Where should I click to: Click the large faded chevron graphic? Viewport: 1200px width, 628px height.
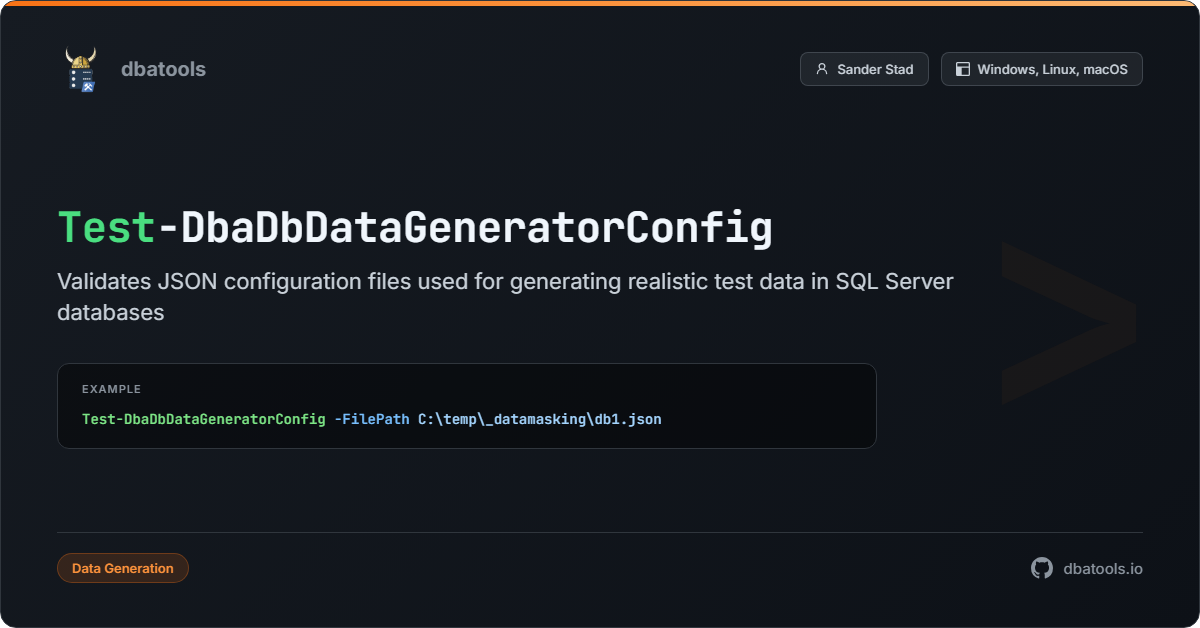coord(1068,322)
